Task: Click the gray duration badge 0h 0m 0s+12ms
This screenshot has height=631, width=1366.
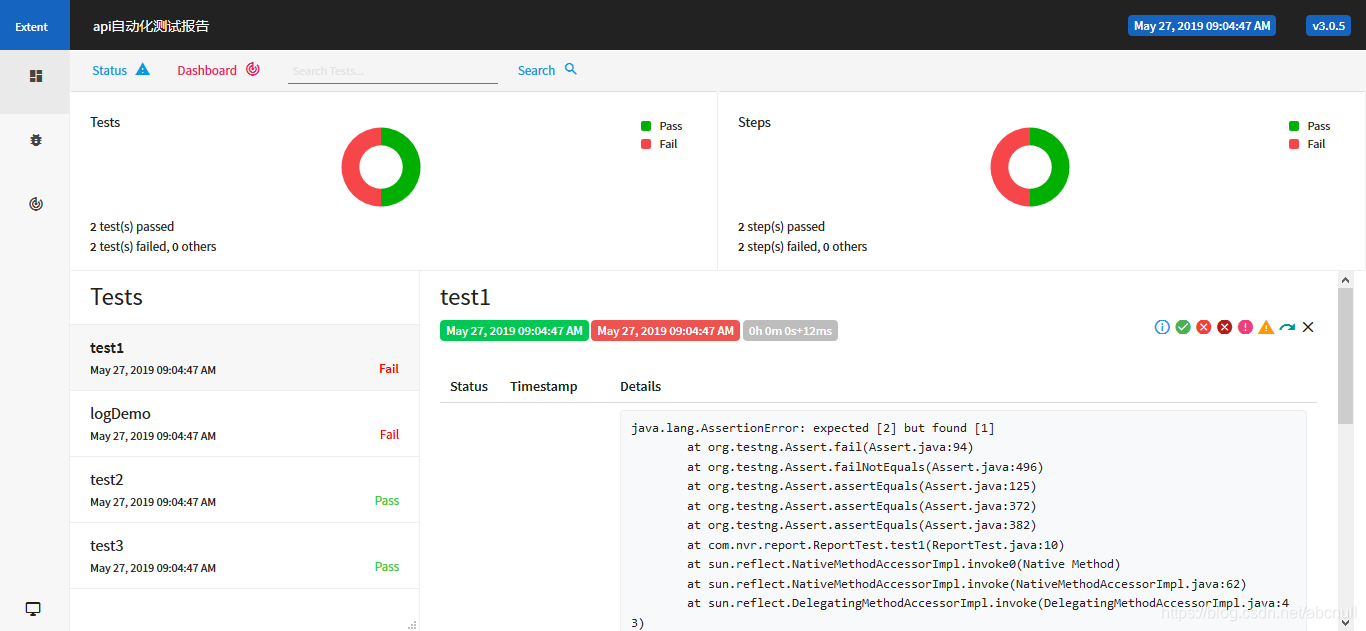Action: (790, 330)
